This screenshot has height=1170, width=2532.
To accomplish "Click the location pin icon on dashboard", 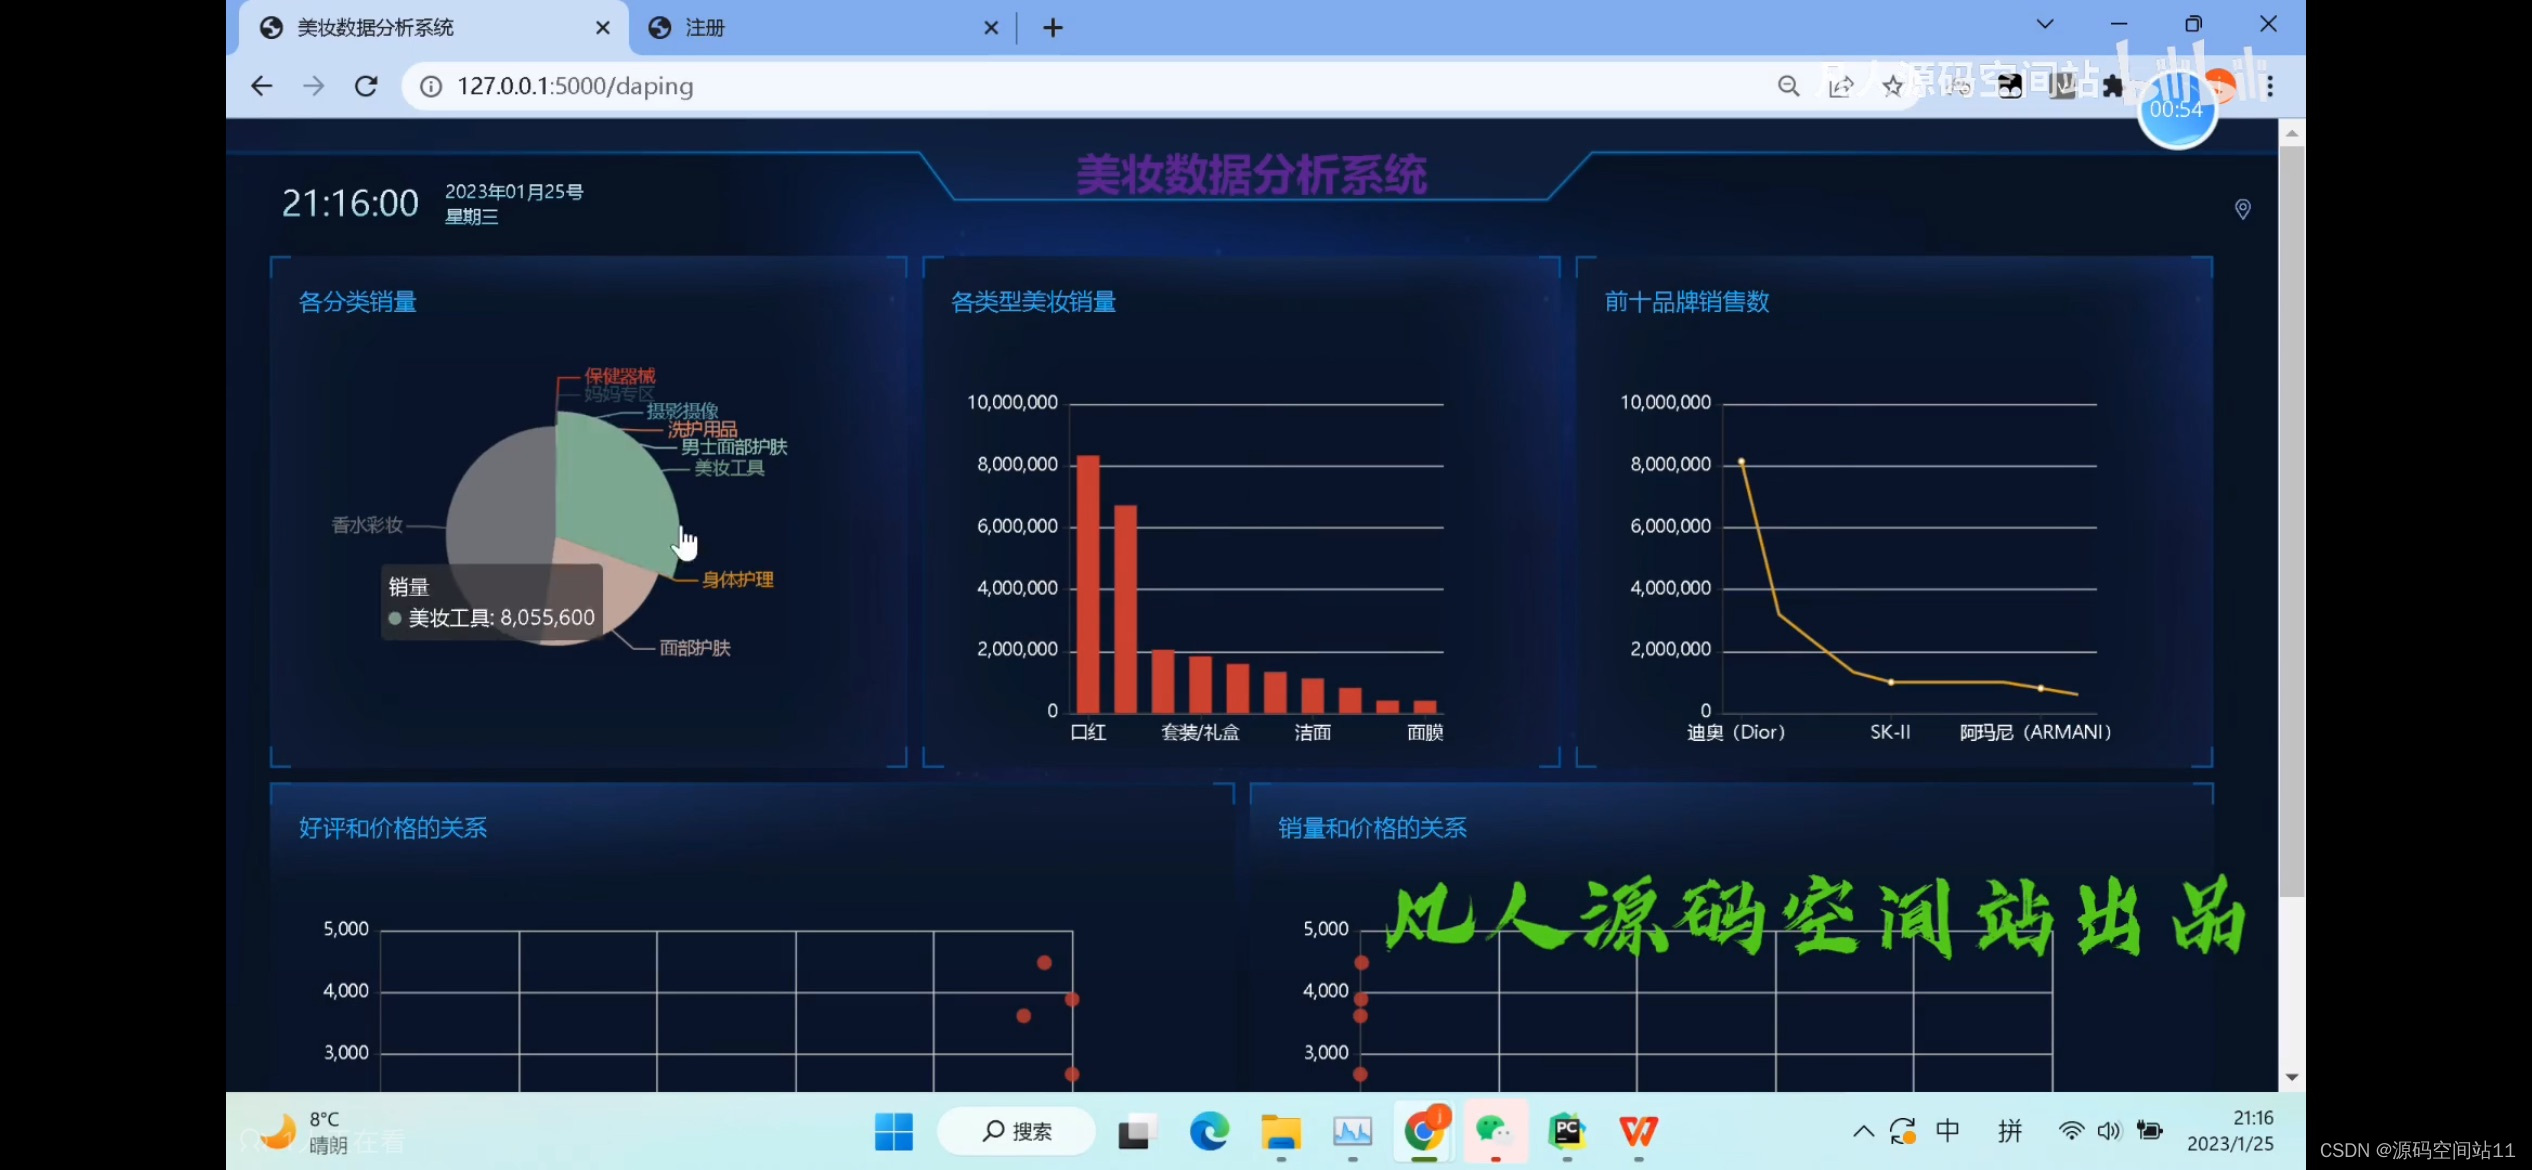I will (2242, 209).
